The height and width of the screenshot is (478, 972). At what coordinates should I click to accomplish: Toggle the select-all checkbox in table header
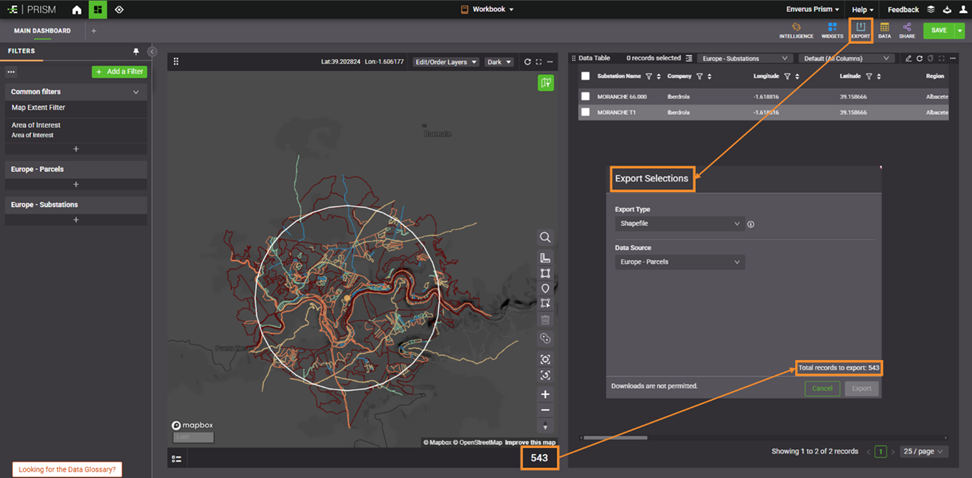(585, 76)
